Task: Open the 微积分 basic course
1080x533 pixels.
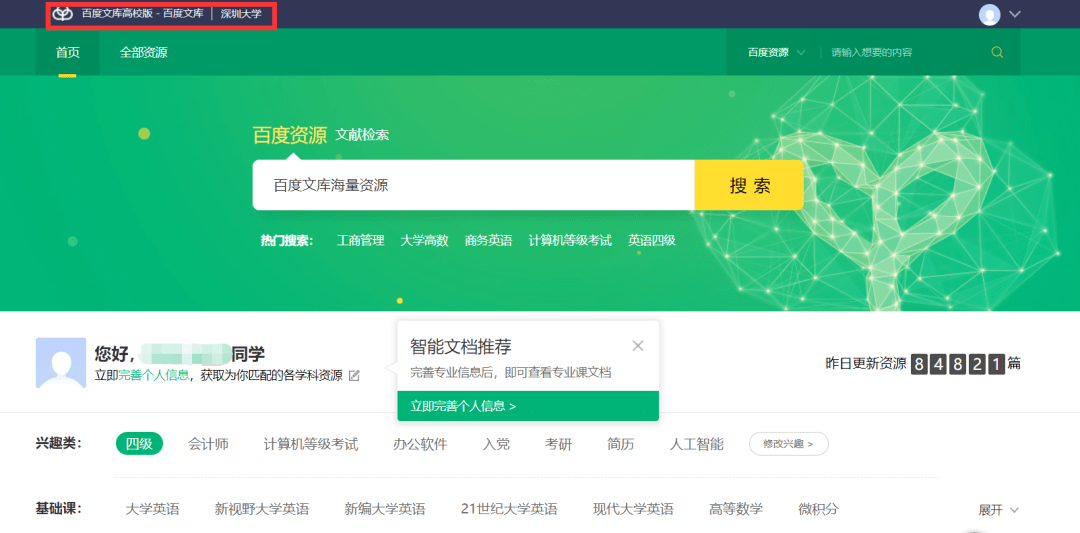Action: [x=819, y=510]
